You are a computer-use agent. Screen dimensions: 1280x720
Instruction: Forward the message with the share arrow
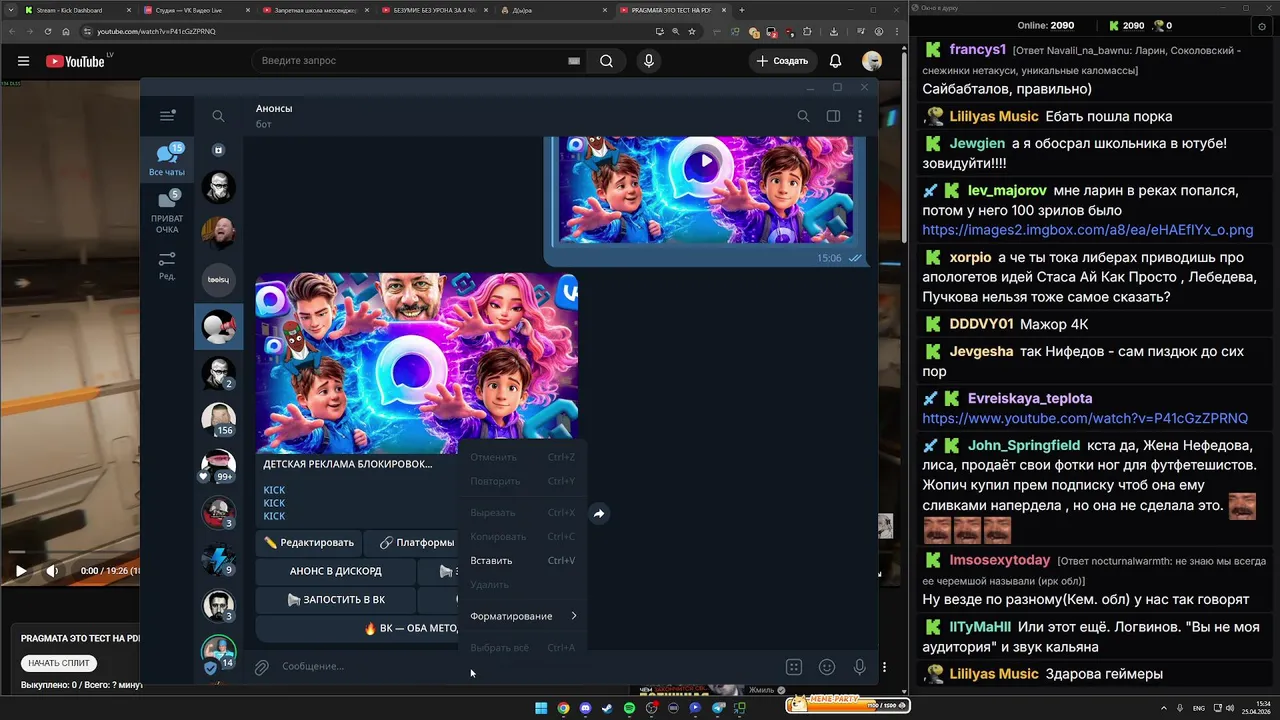tap(599, 514)
